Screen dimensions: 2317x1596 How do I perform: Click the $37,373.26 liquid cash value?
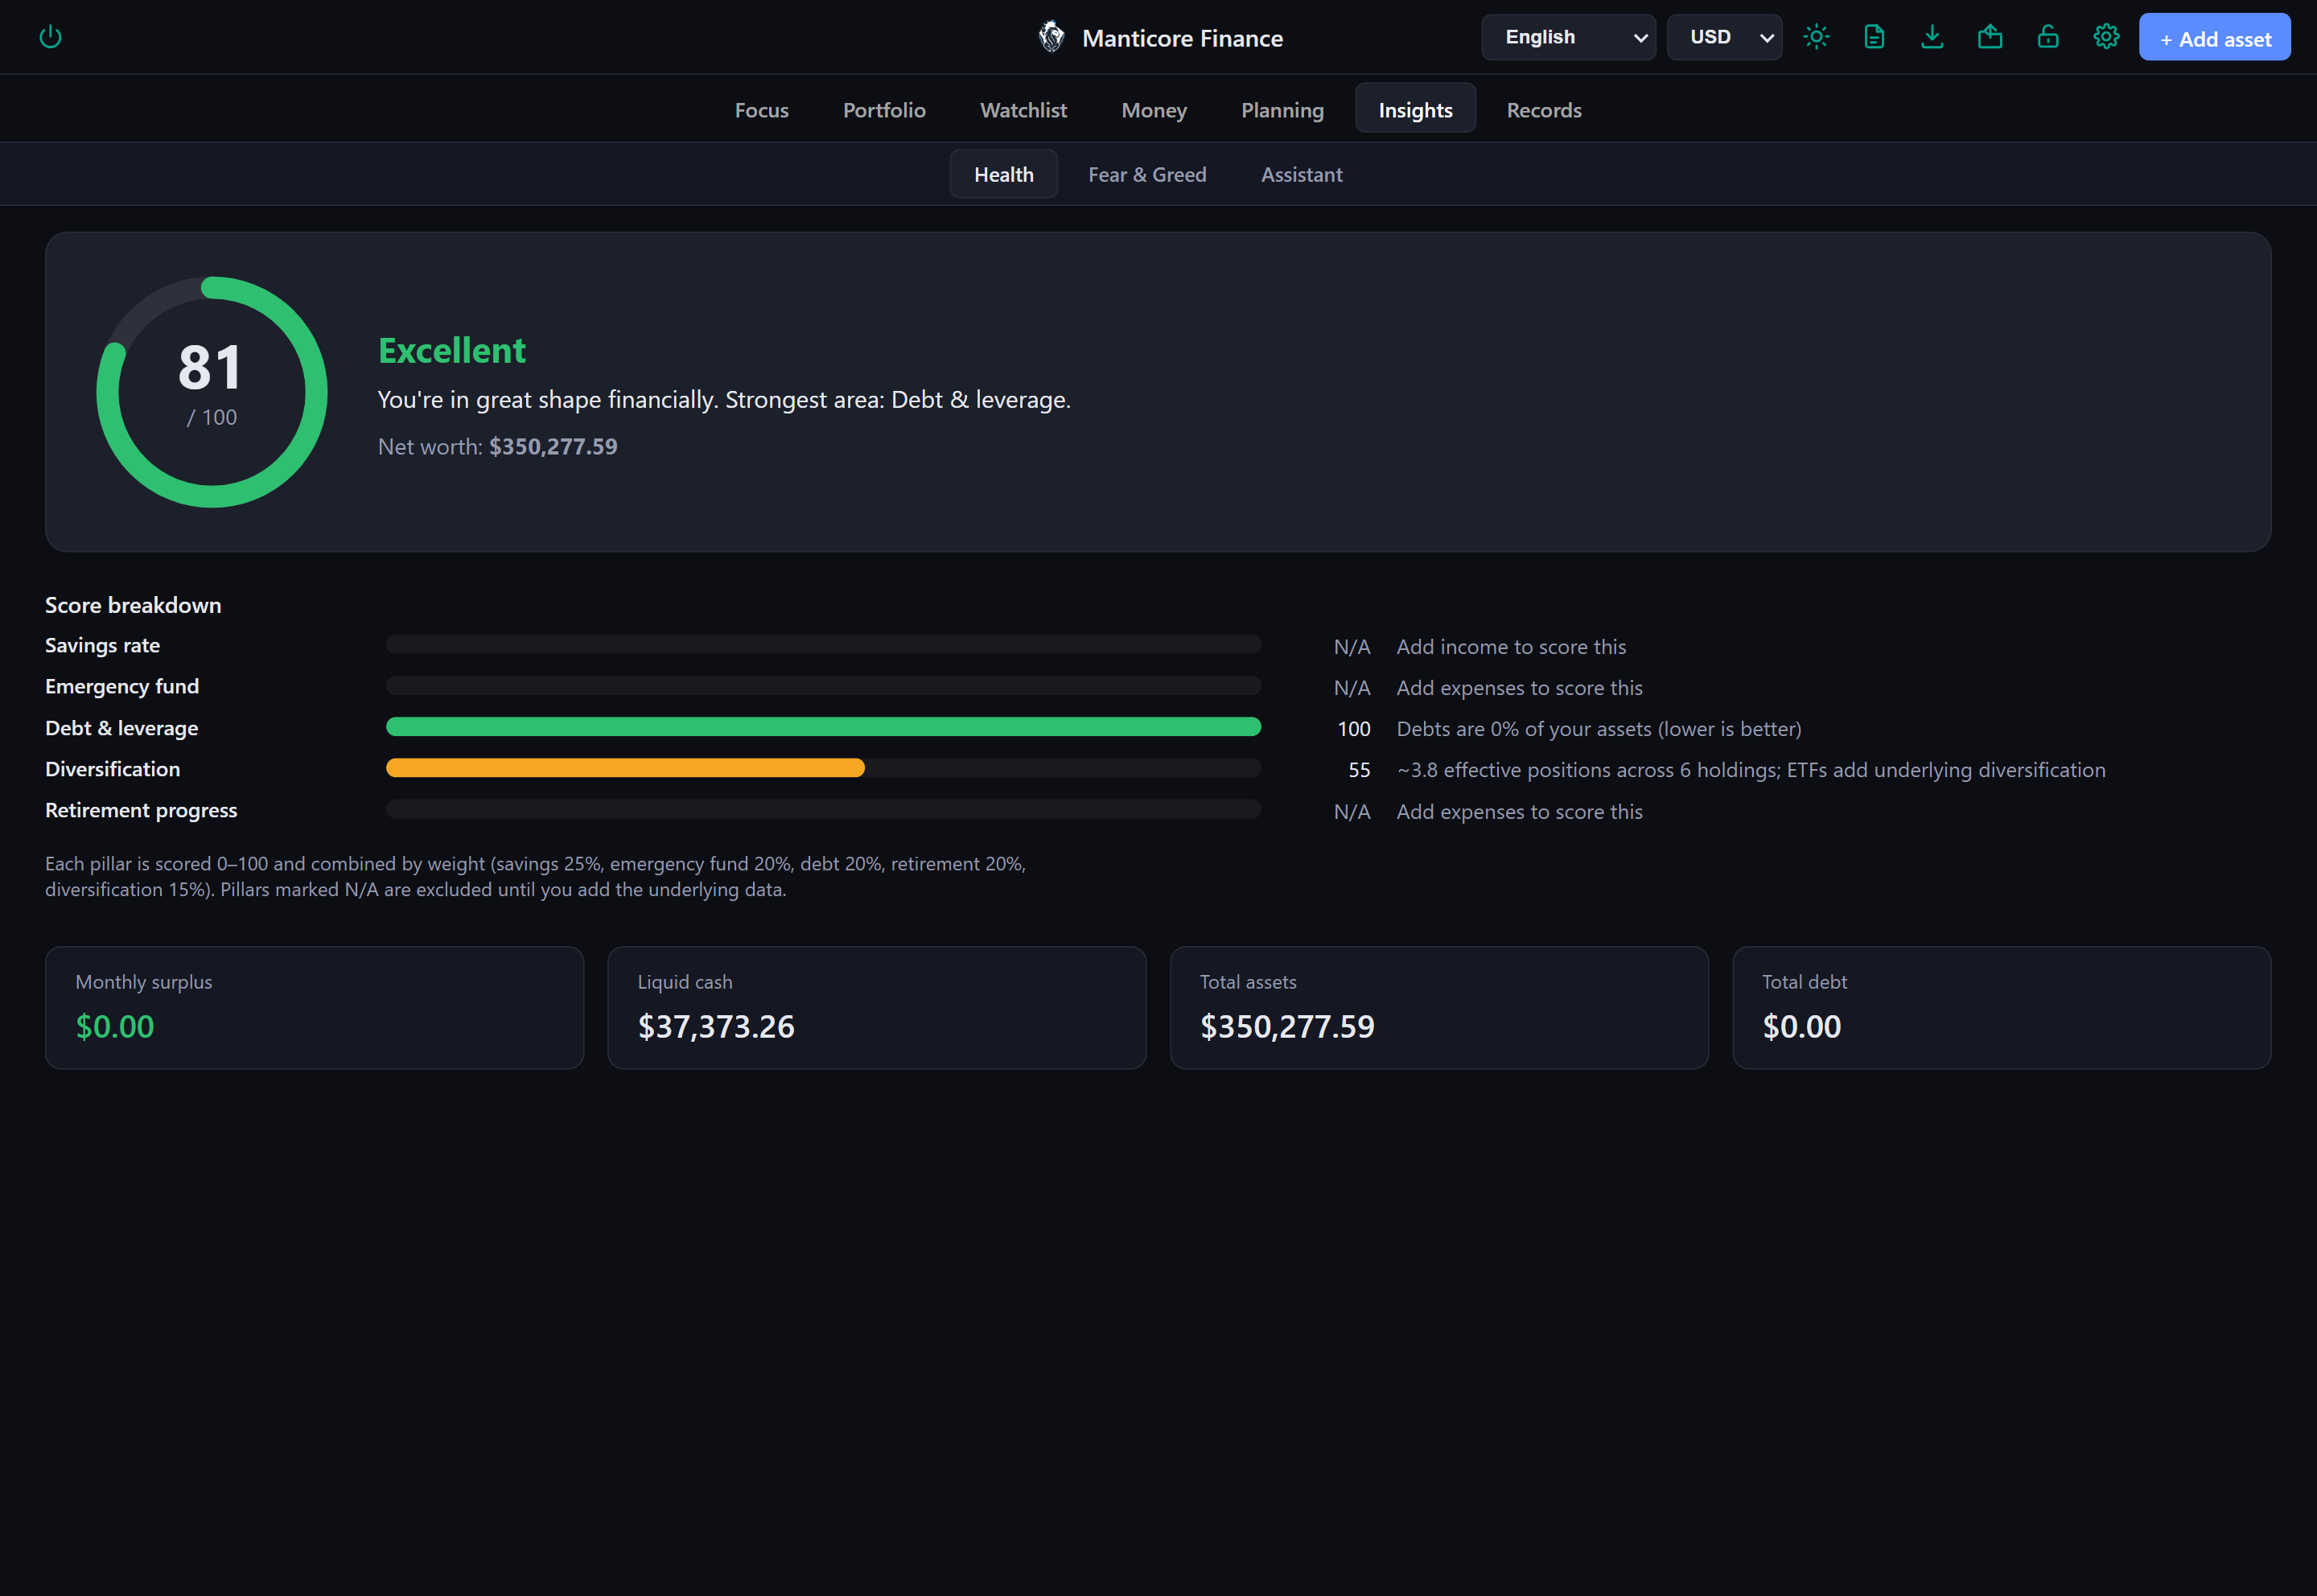coord(716,1027)
